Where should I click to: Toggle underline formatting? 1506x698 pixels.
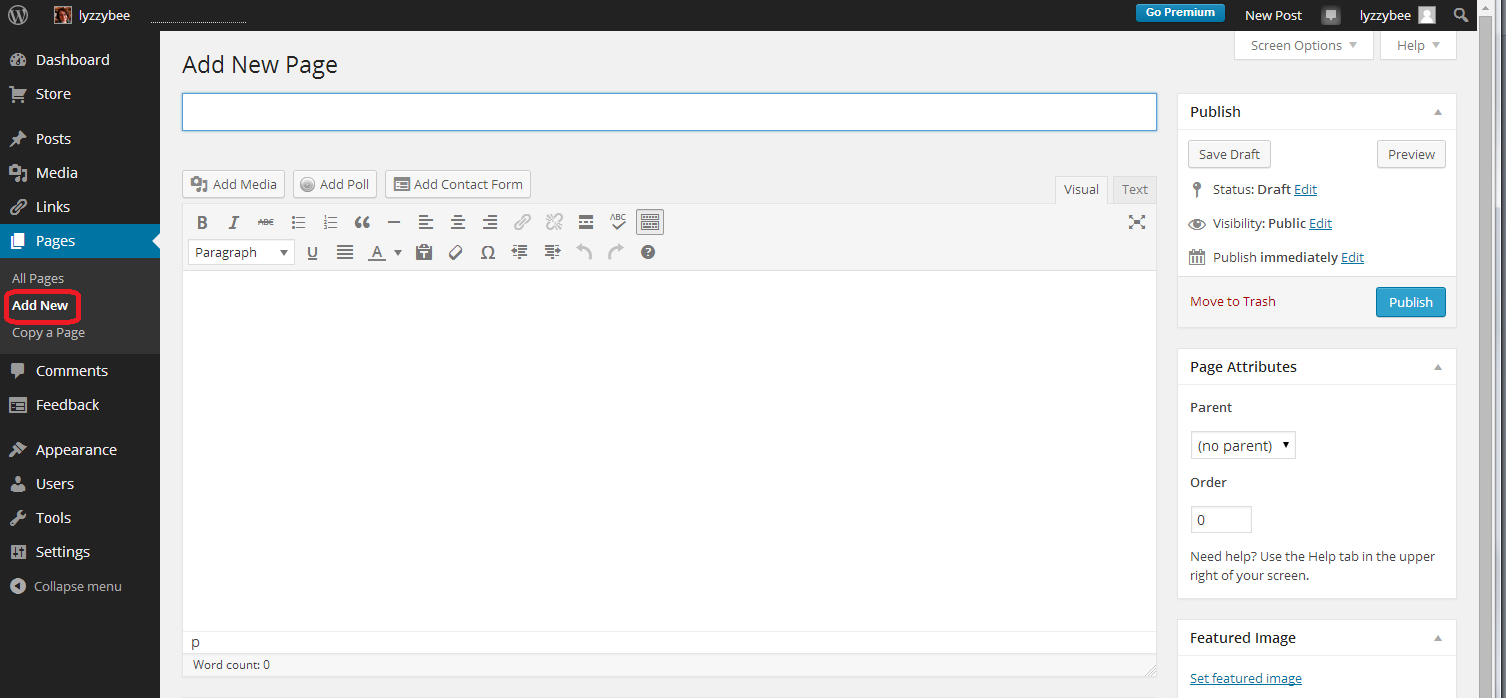point(312,253)
